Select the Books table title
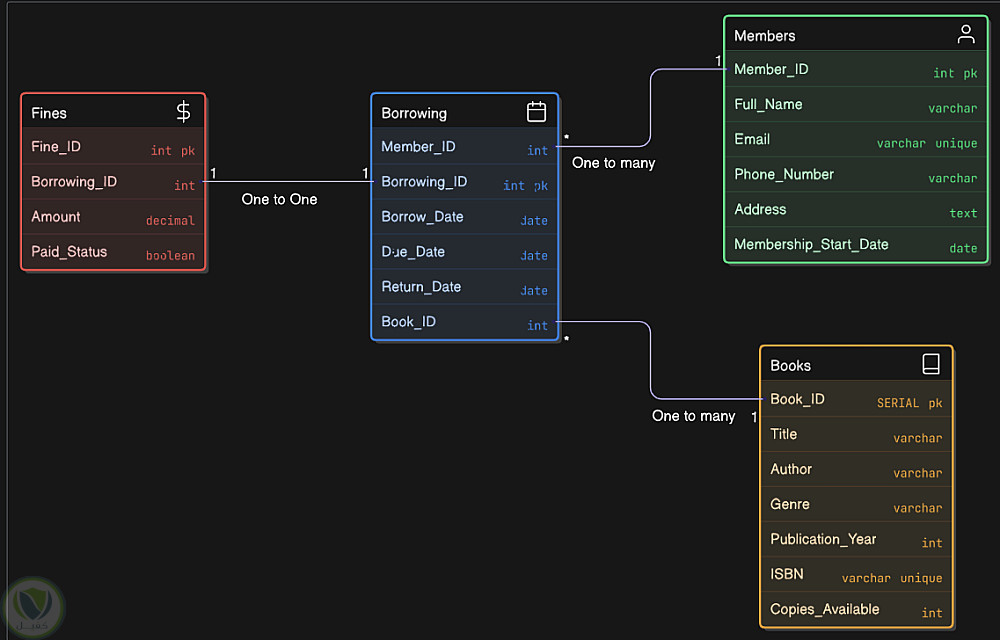The width and height of the screenshot is (1000, 640). click(x=791, y=366)
